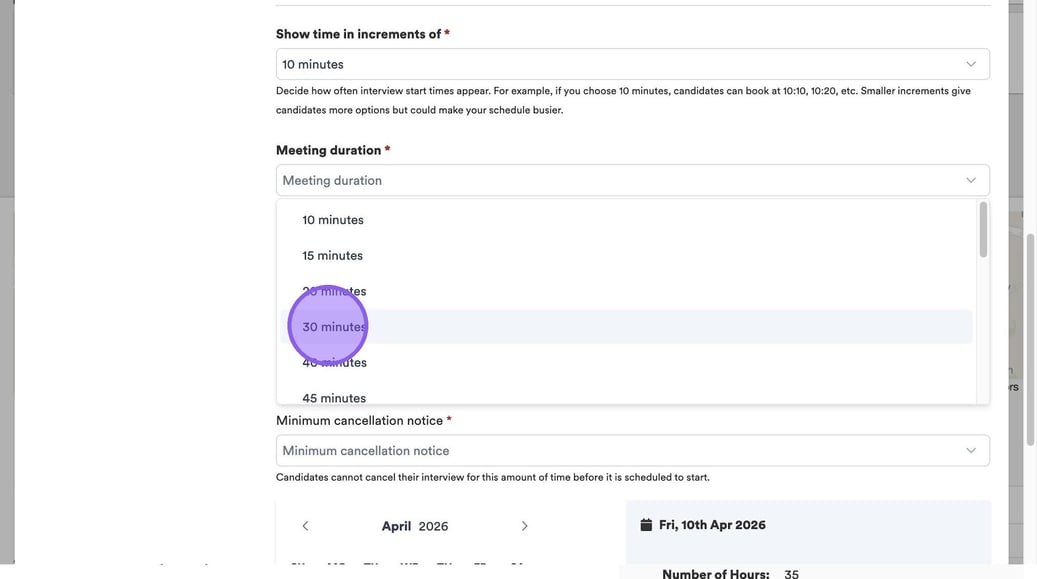Click the Meeting duration chevron arrow
Screen dimensions: 1037x579
(x=970, y=180)
